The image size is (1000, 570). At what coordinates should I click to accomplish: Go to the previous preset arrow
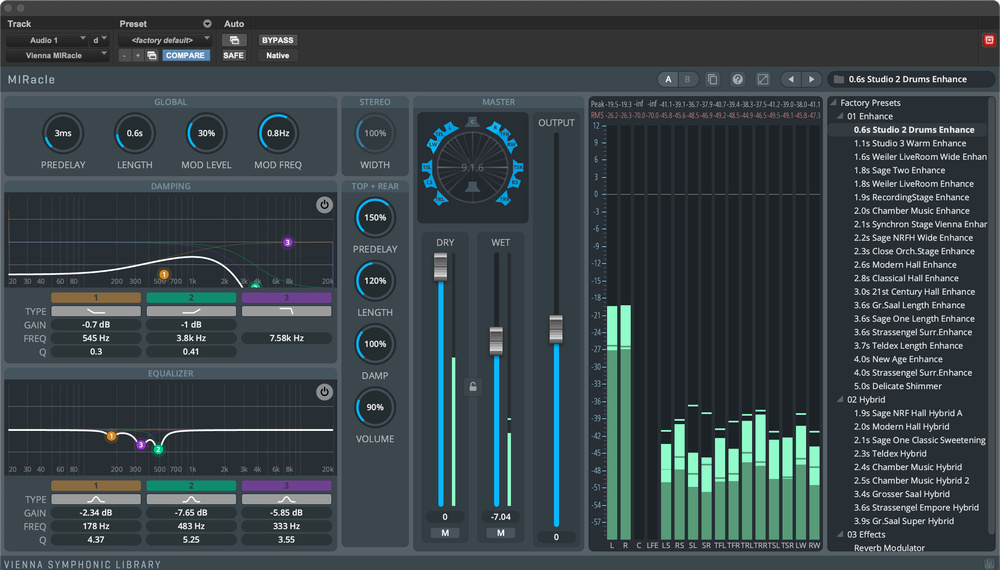(789, 79)
